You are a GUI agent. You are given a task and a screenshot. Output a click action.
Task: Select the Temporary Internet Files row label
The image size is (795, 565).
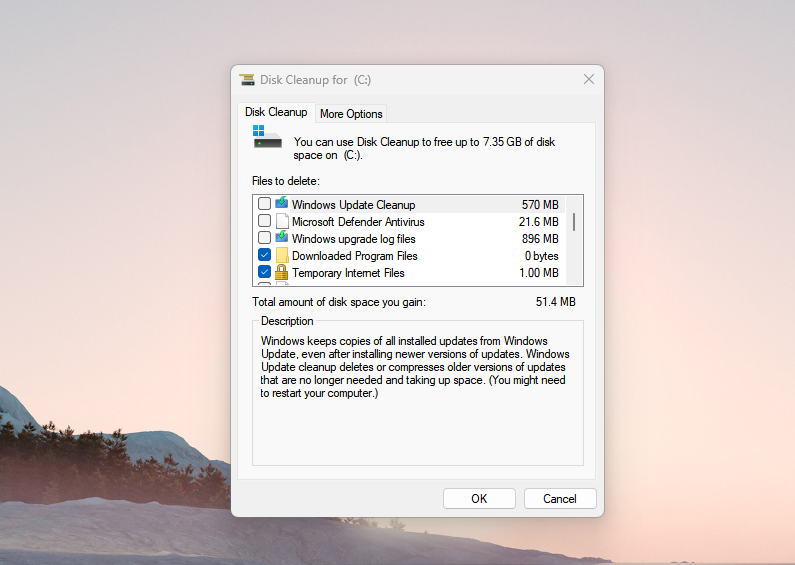348,273
